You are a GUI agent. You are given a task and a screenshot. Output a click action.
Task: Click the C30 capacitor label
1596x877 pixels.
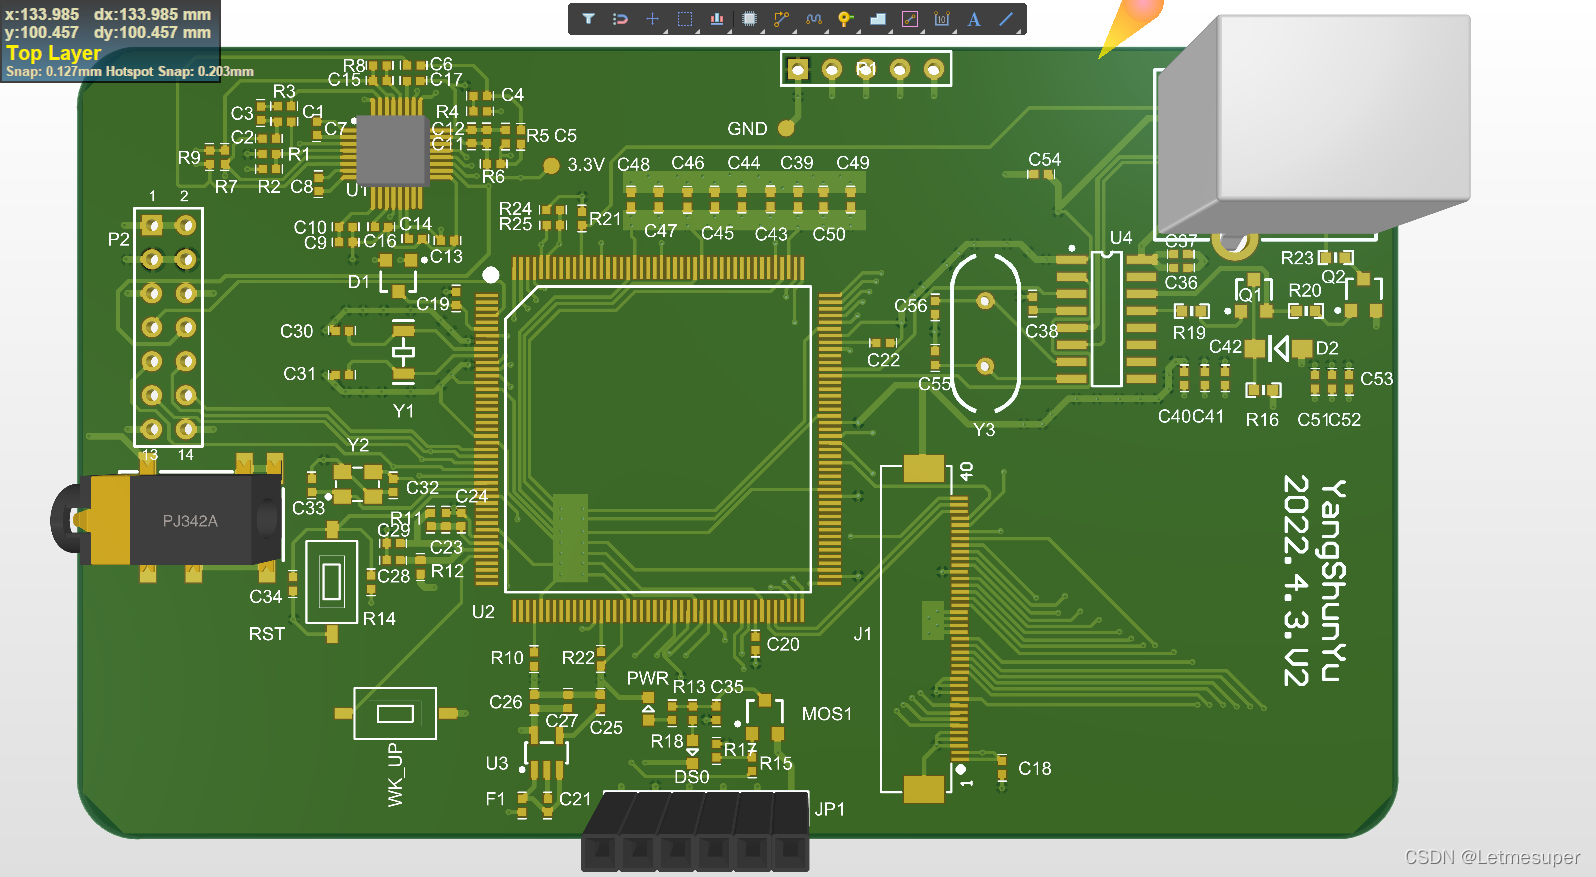pos(297,331)
